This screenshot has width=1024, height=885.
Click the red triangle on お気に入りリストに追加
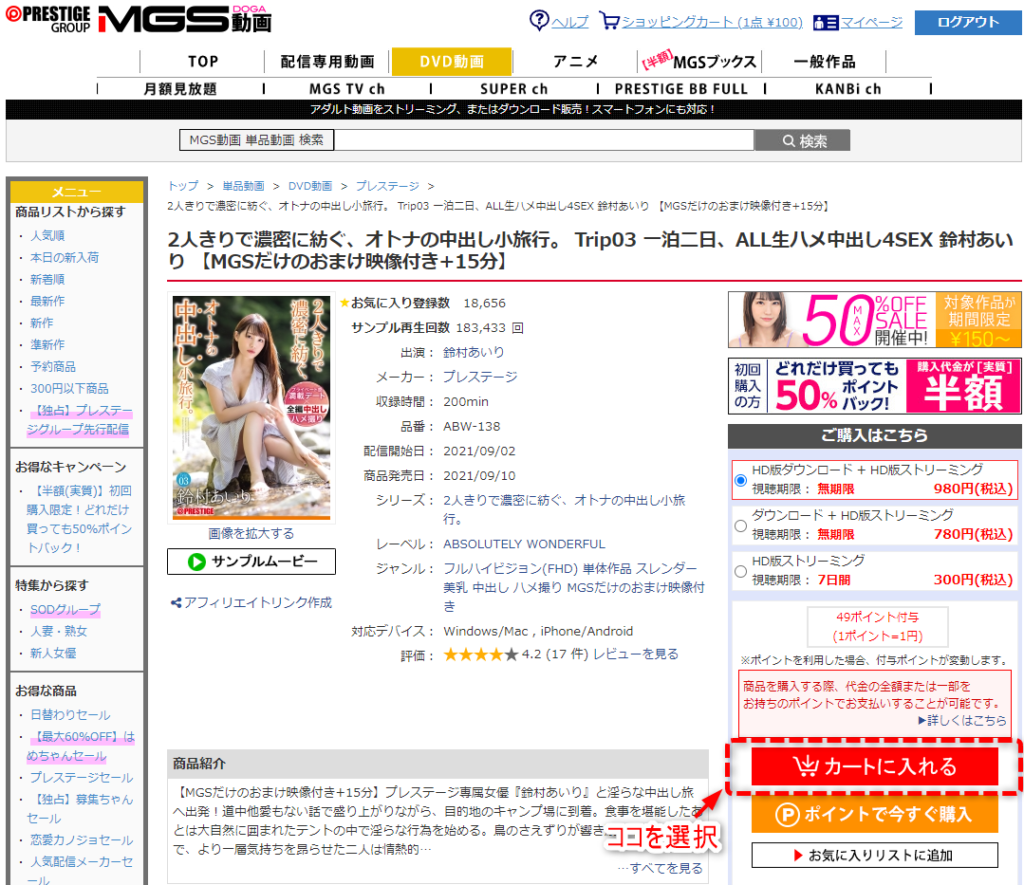pyautogui.click(x=797, y=856)
